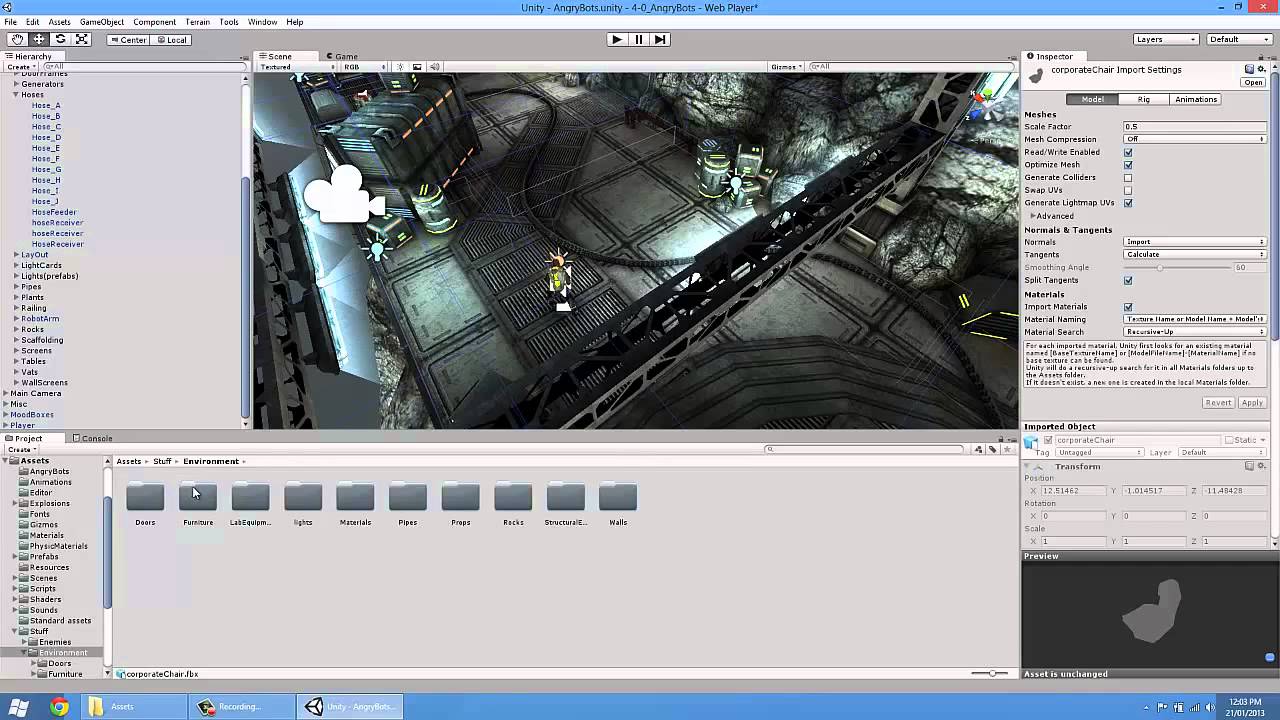The width and height of the screenshot is (1280, 720).
Task: Click the Play button
Action: [617, 39]
